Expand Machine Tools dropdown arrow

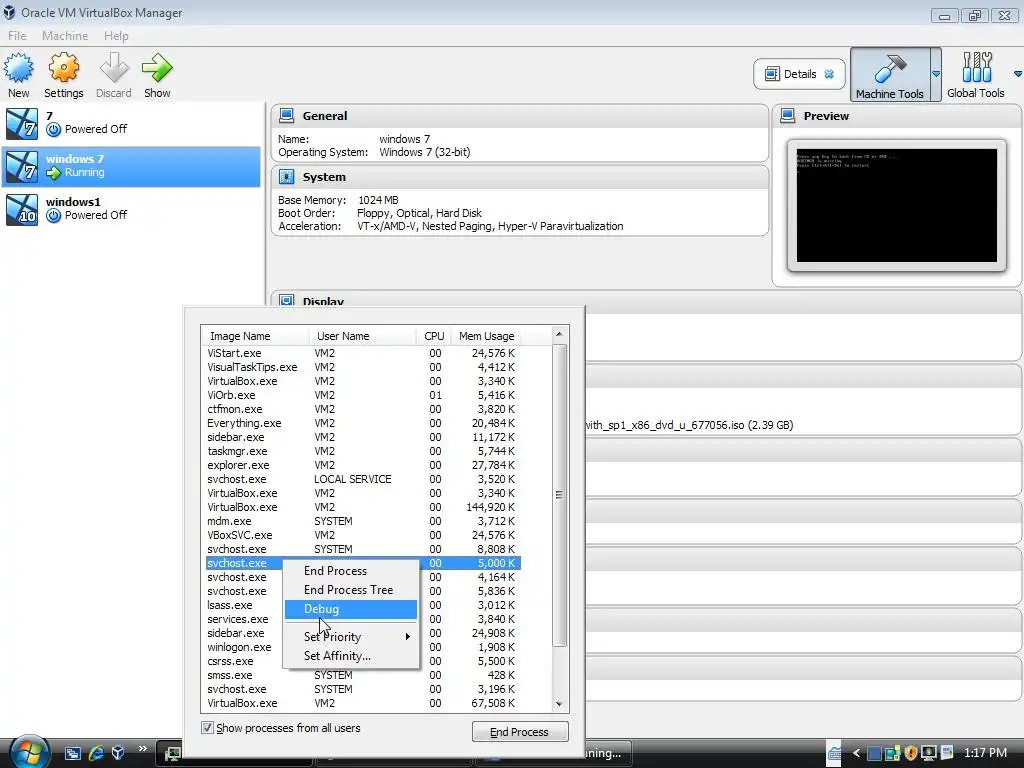936,74
